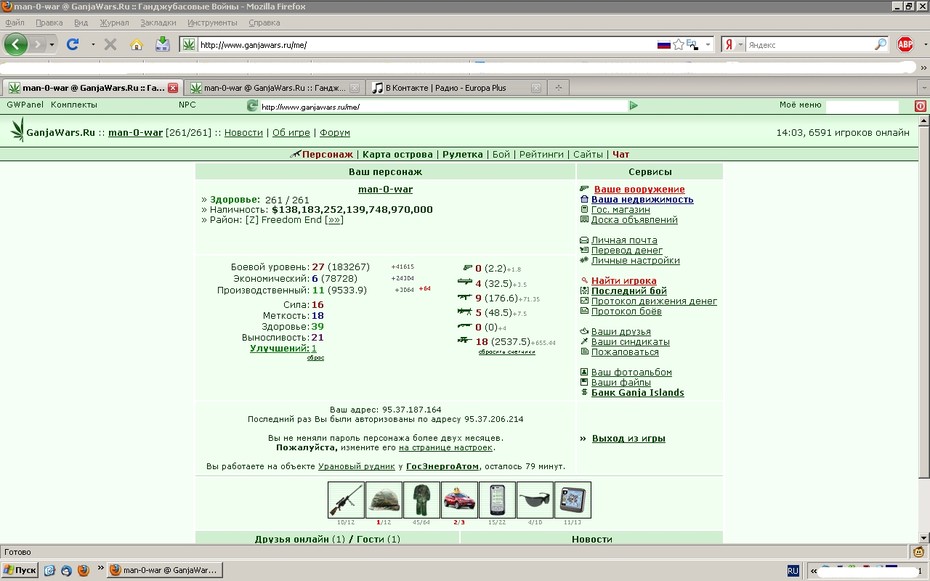Click the Stop loading X icon

click(110, 44)
